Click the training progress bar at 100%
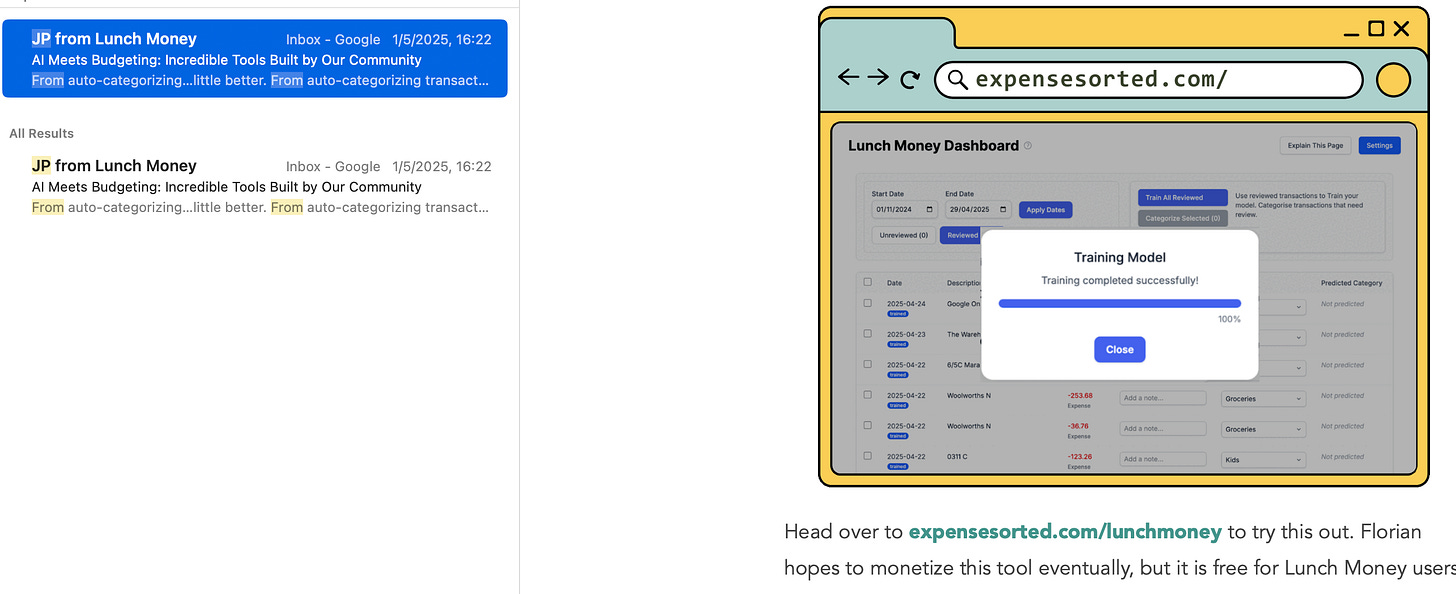Screen dimensions: 1456x594 (1119, 303)
